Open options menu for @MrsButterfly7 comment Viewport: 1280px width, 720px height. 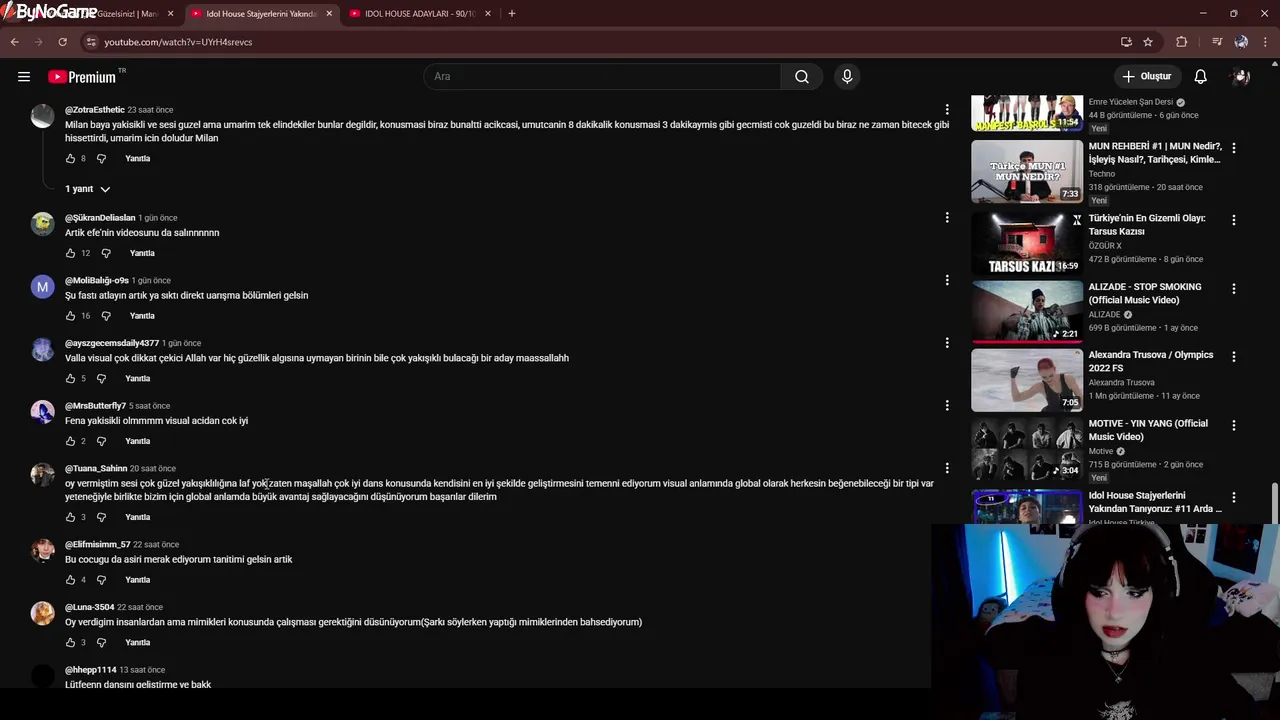[x=947, y=405]
